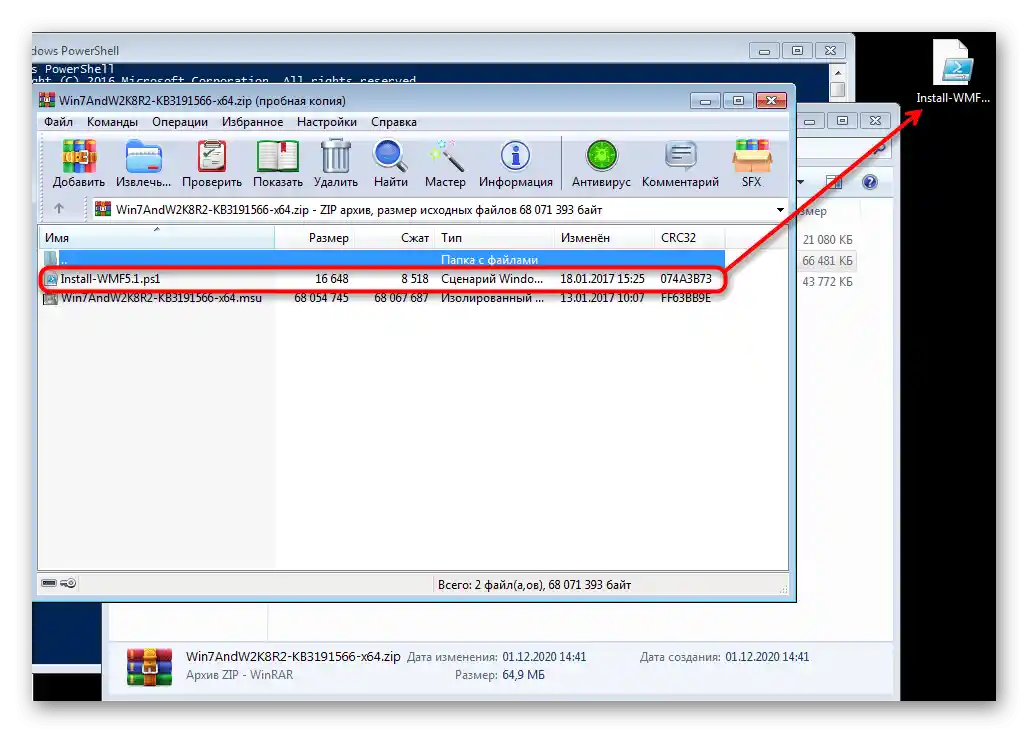Viewport: 1028px width, 733px height.
Task: Click the WinRAR archive icon in Explorer details pane
Action: pyautogui.click(x=149, y=667)
